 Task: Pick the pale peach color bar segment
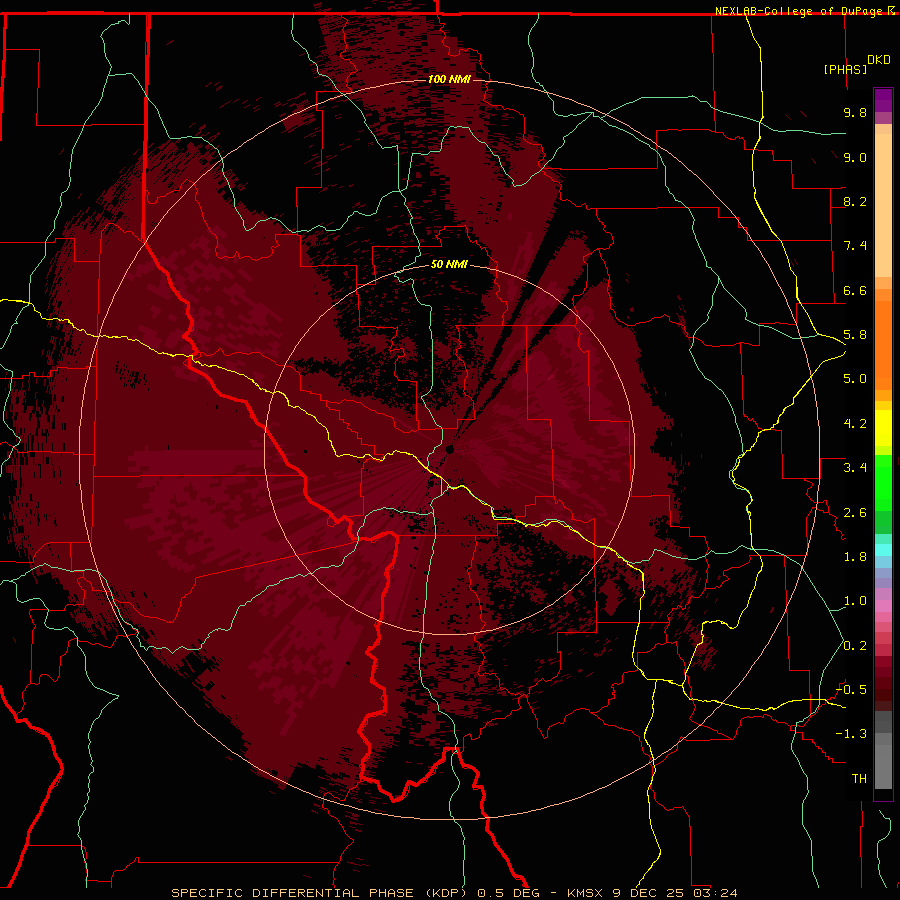[x=883, y=205]
